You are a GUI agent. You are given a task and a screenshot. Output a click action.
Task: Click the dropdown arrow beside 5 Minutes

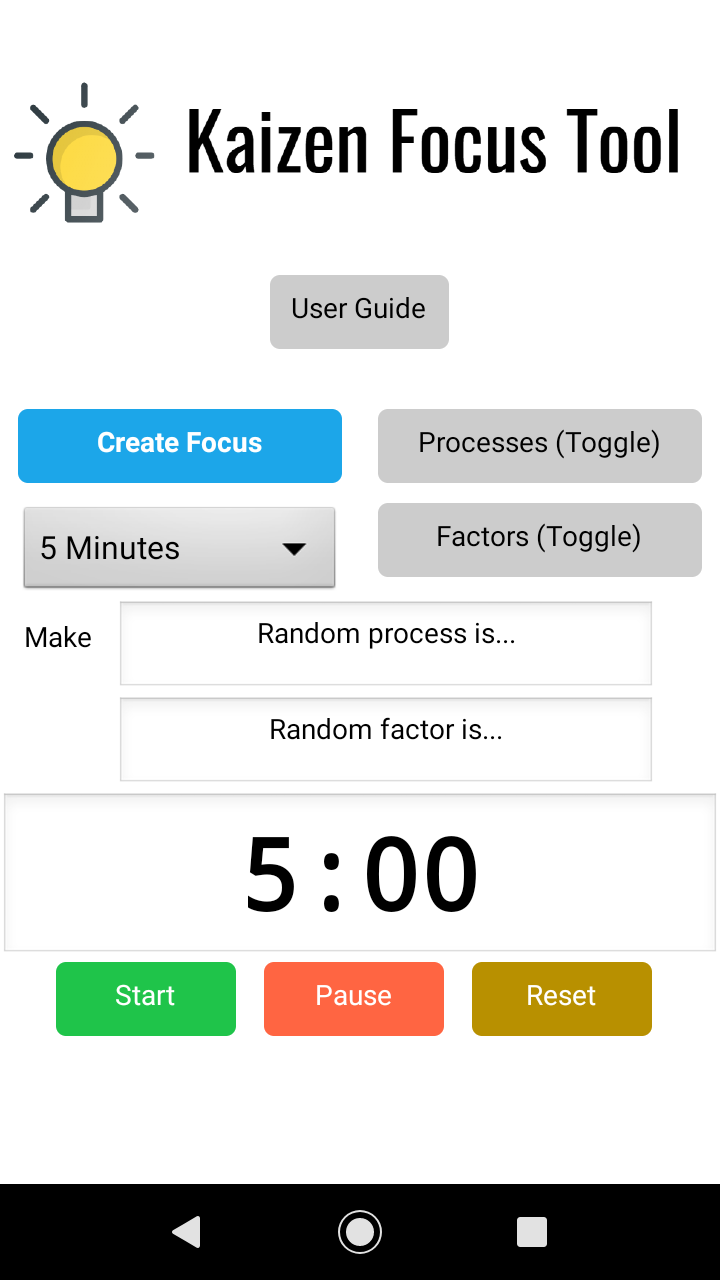pos(293,548)
